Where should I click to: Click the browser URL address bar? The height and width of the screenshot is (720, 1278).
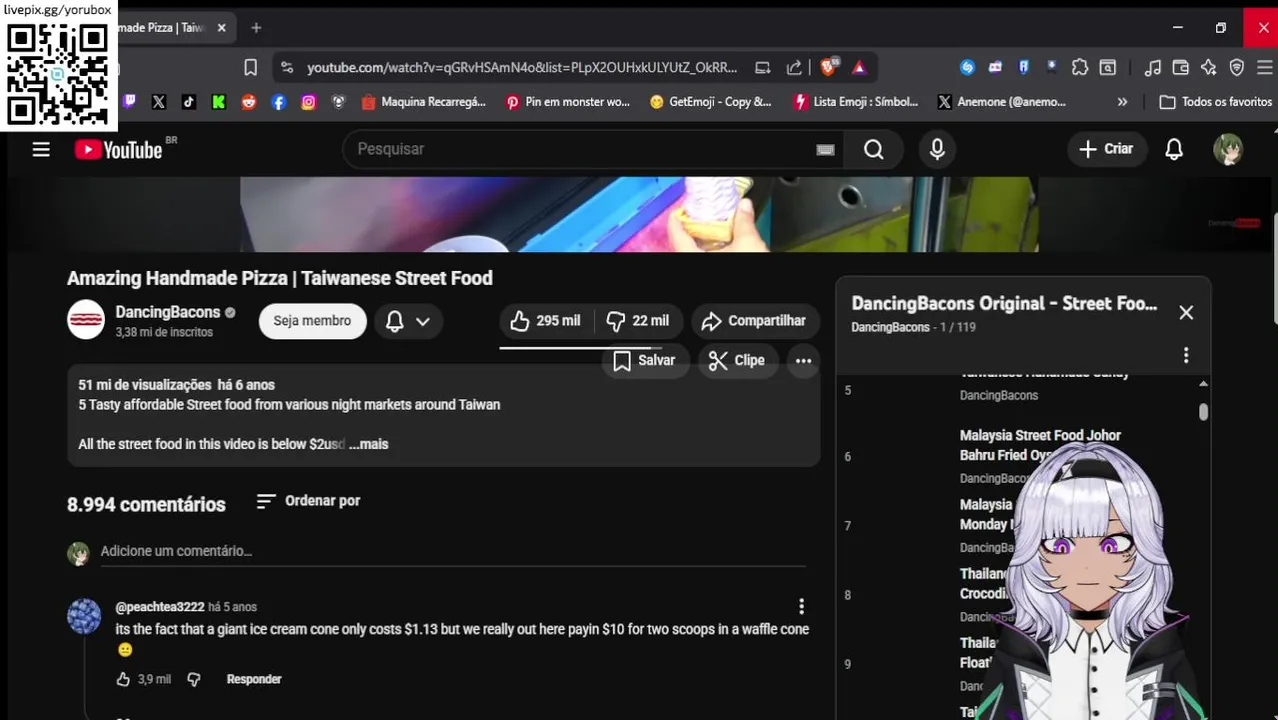(x=521, y=67)
